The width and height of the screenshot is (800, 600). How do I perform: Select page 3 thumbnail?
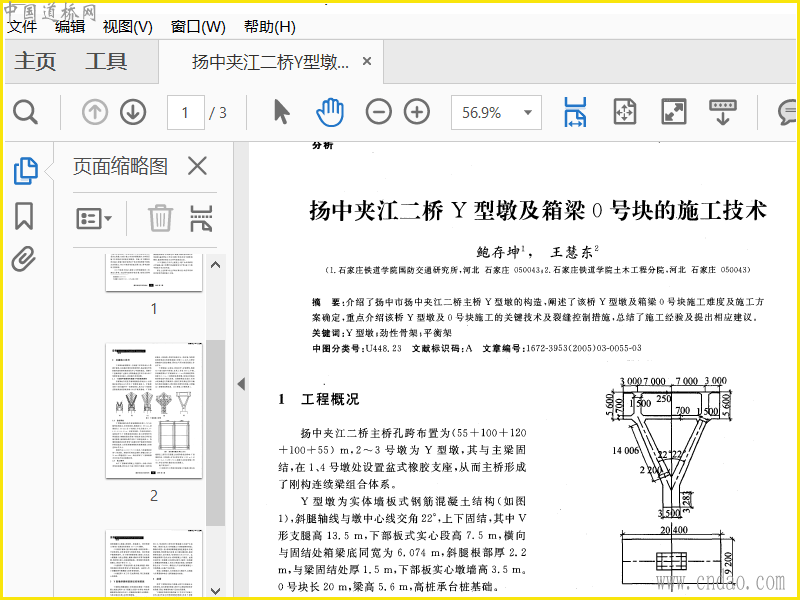[x=154, y=563]
